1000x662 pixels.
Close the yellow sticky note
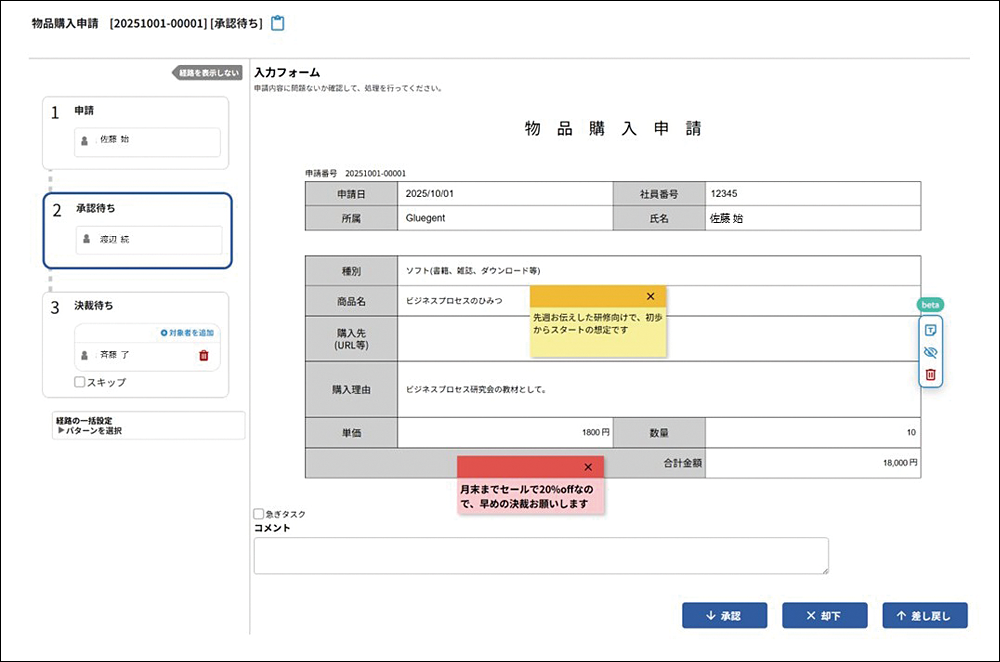[650, 296]
